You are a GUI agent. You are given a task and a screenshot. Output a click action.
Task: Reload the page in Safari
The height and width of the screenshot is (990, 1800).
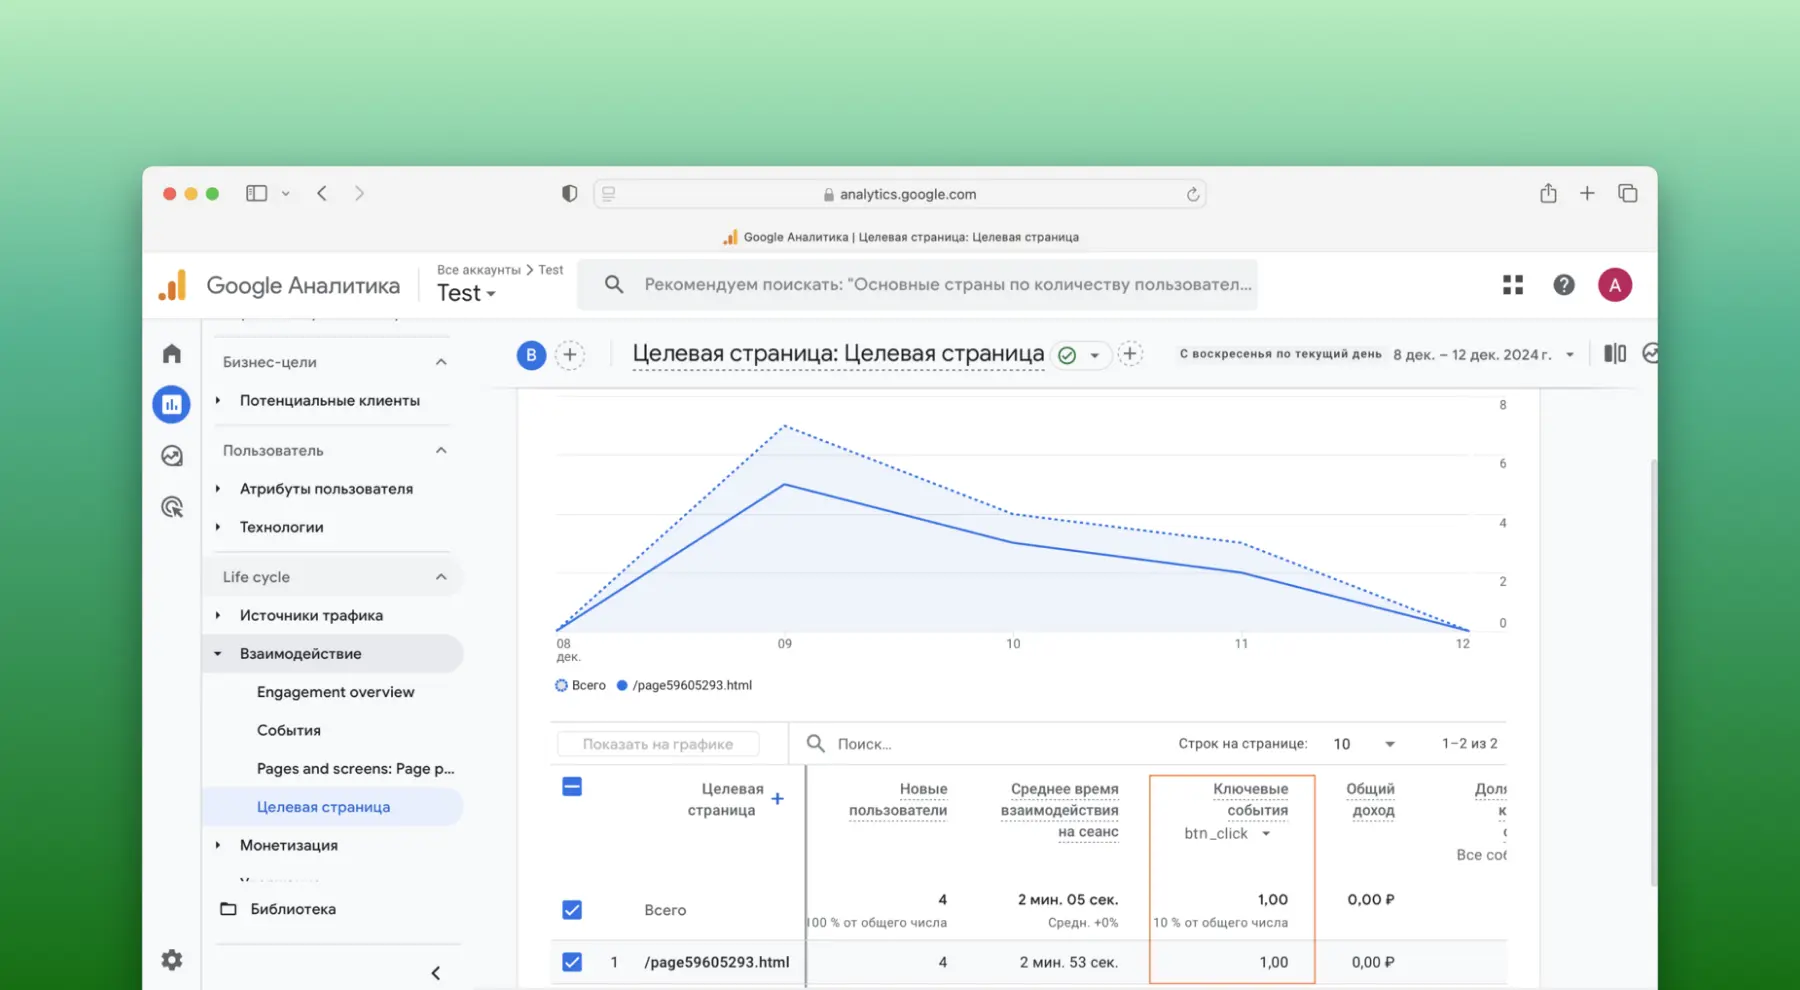point(1193,195)
